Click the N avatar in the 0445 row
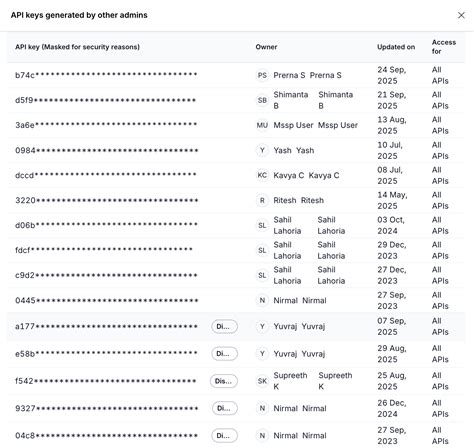Viewport: 474px width, 448px height. [x=262, y=300]
